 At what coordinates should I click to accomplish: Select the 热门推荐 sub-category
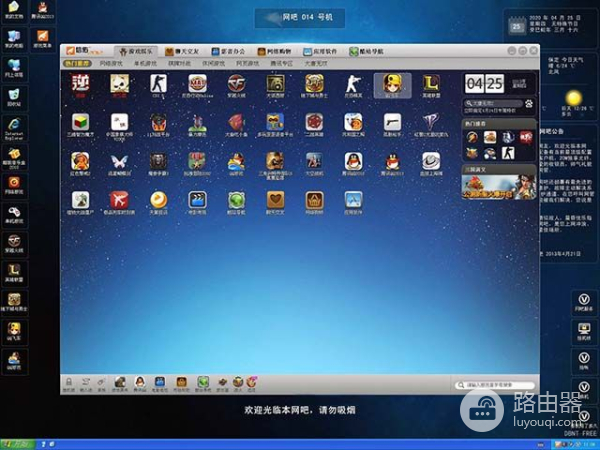click(77, 63)
